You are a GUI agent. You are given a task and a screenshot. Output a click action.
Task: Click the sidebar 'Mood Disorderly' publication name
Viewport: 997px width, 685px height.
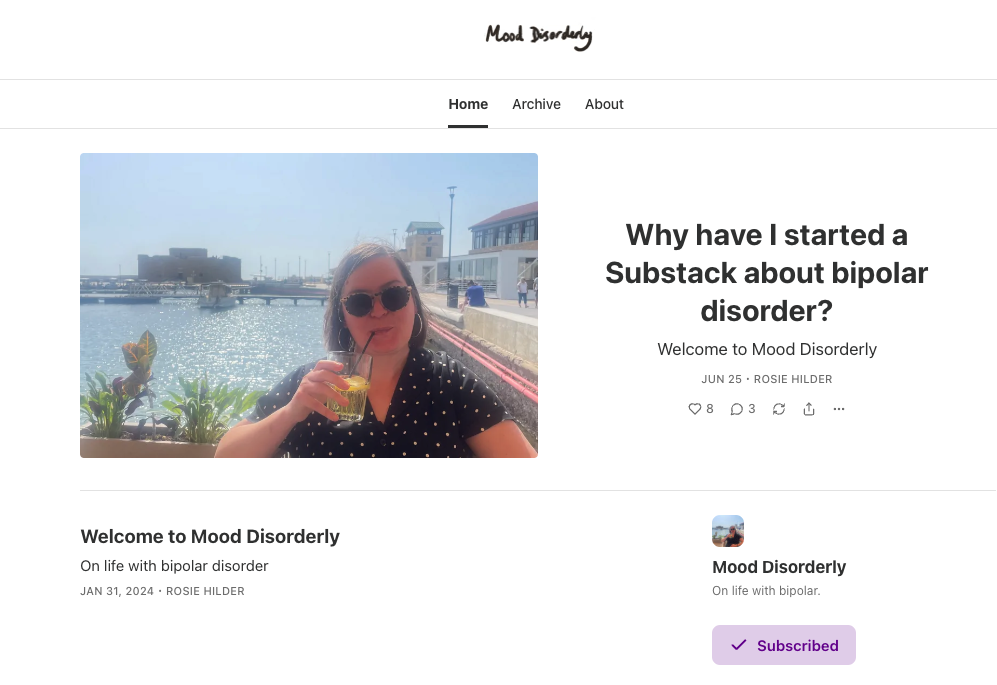tap(779, 567)
